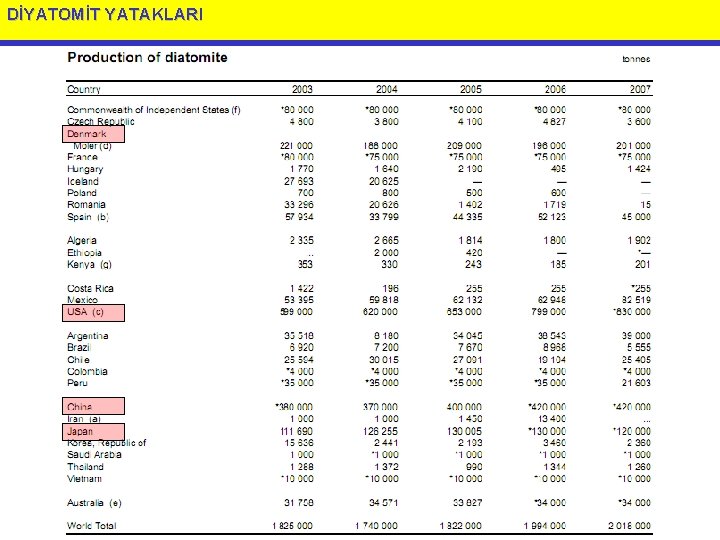Click Japan 2004 value 126 255
Image resolution: width=720 pixels, height=540 pixels.
381,431
